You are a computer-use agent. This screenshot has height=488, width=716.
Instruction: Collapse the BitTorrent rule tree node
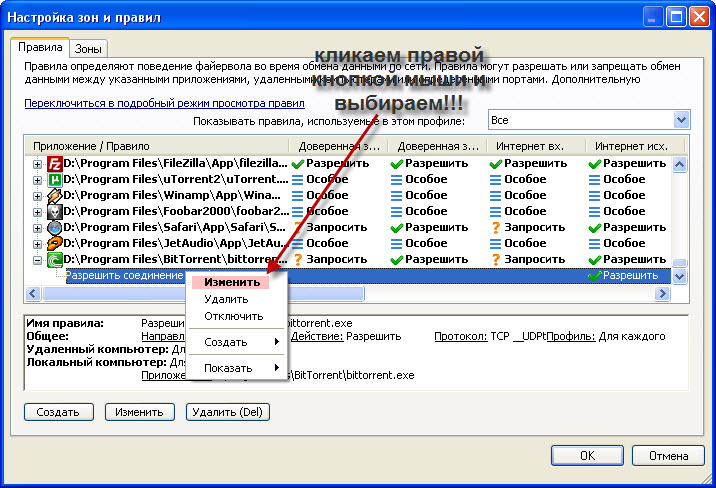point(38,259)
